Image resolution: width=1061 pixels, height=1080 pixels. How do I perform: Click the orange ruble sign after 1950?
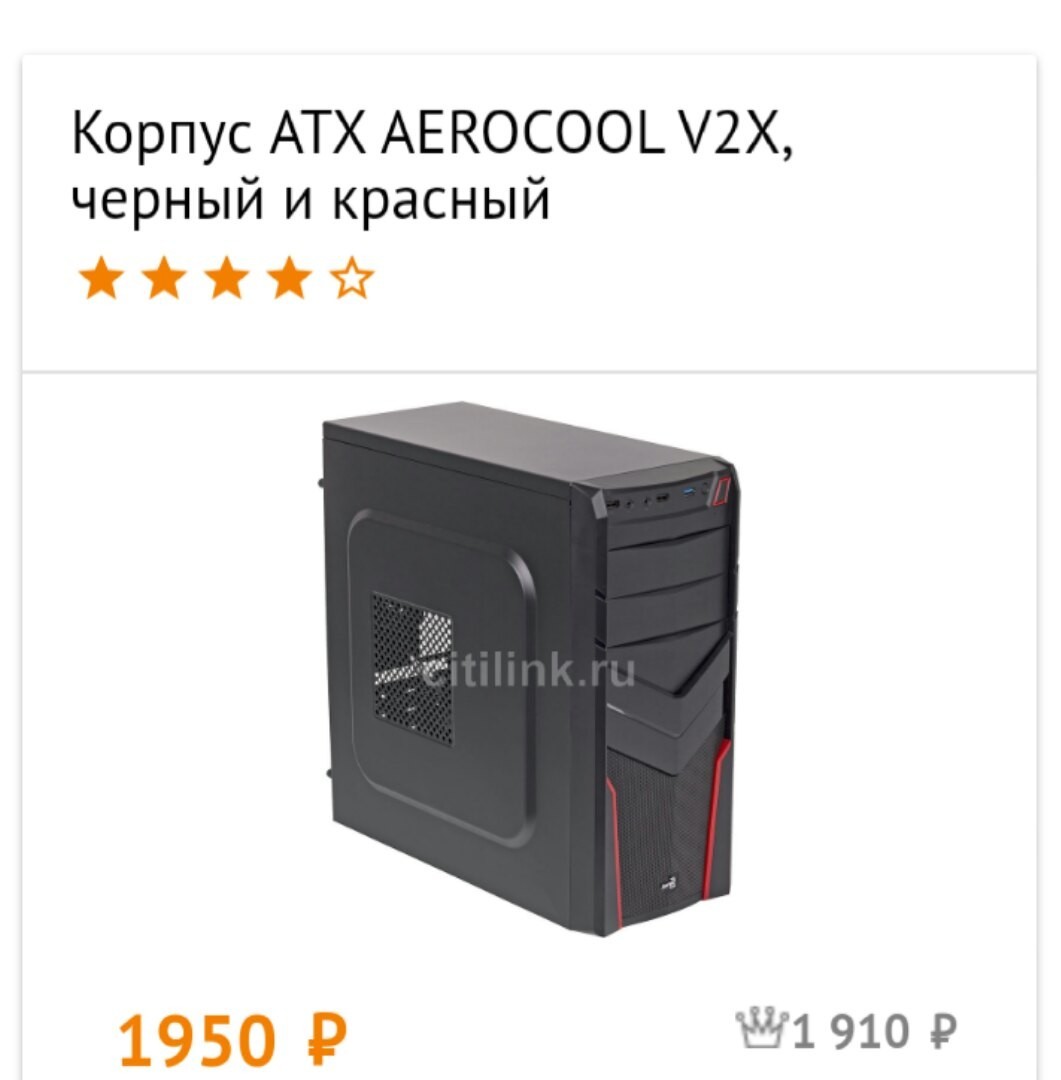(x=327, y=1037)
